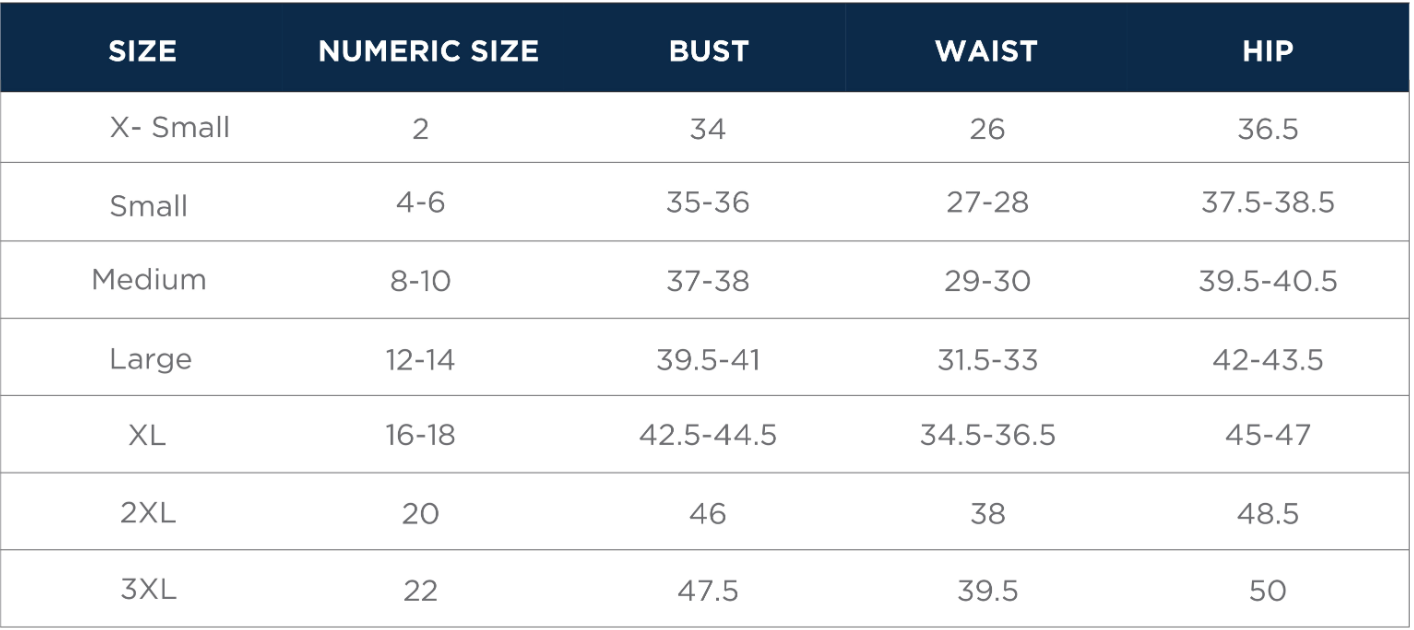The image size is (1414, 630).
Task: Select the X- Small size row label
Action: click(x=170, y=128)
